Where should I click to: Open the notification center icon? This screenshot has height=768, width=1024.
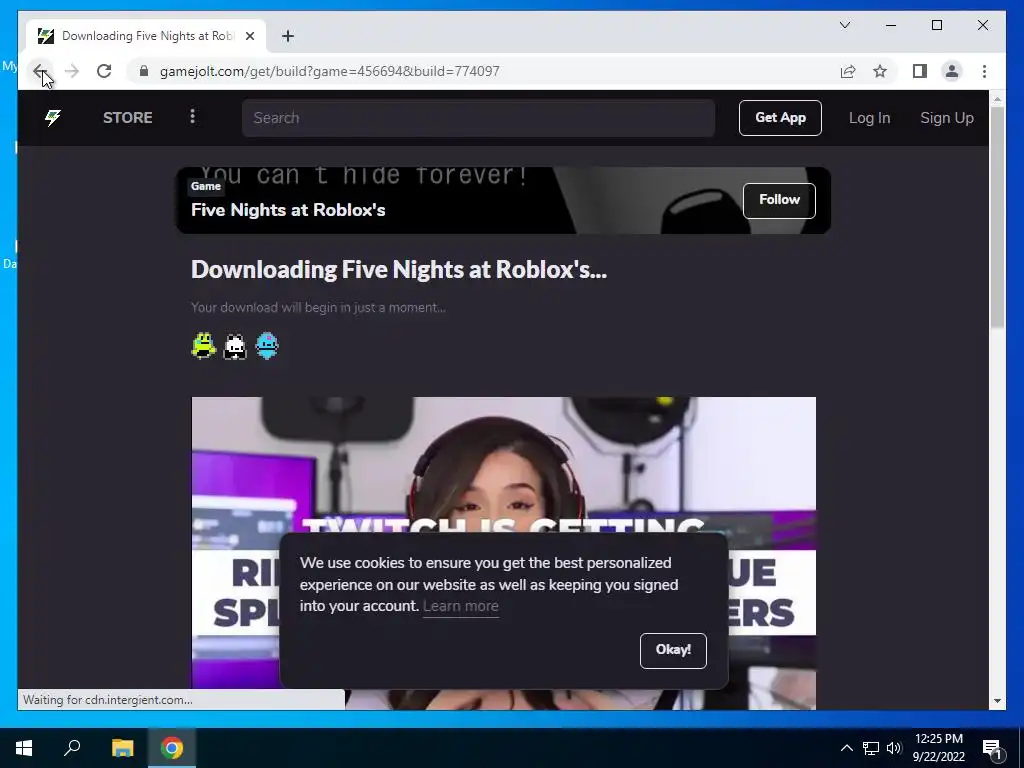coord(992,748)
